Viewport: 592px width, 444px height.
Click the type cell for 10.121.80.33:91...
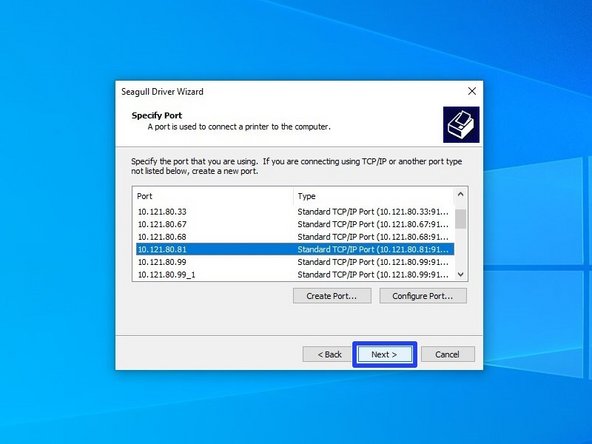point(373,212)
